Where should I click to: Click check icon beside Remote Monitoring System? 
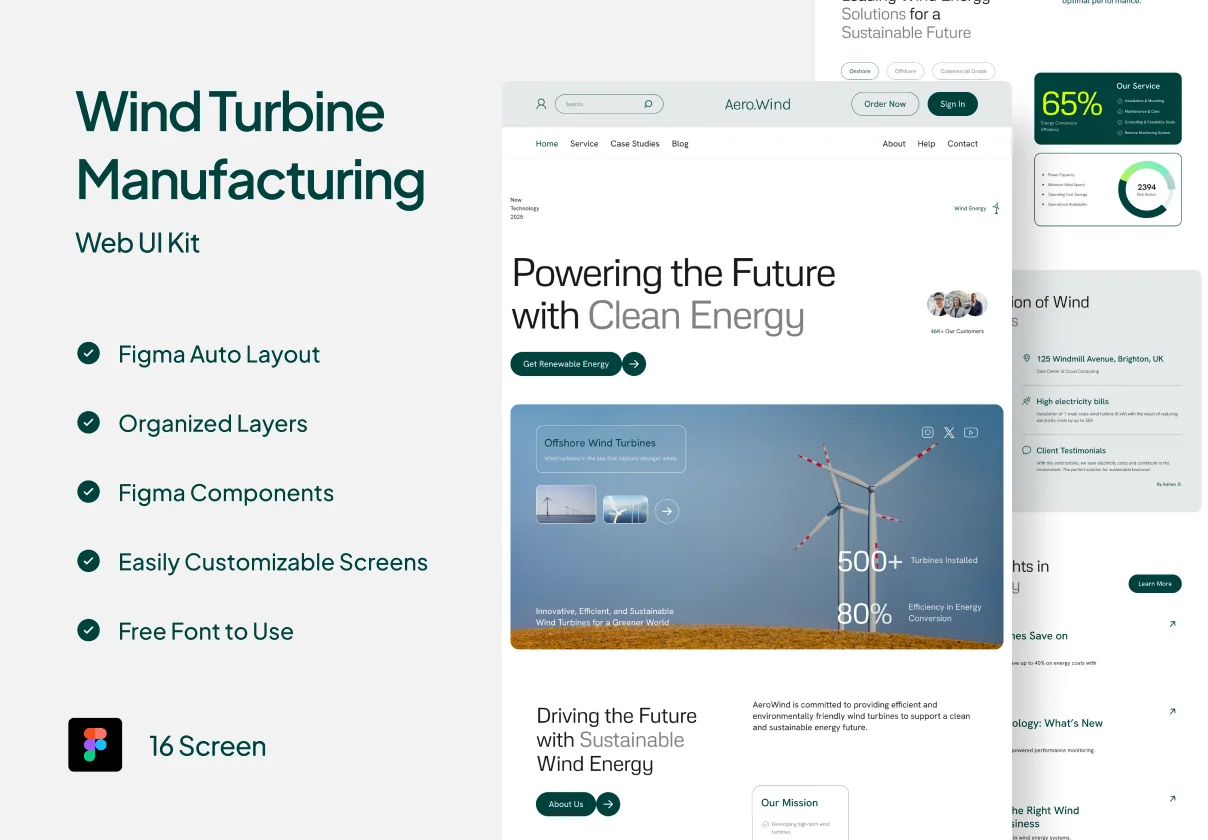click(1119, 132)
